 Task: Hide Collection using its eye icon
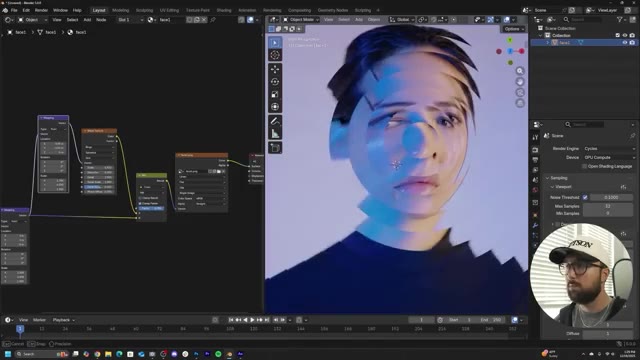[624, 36]
